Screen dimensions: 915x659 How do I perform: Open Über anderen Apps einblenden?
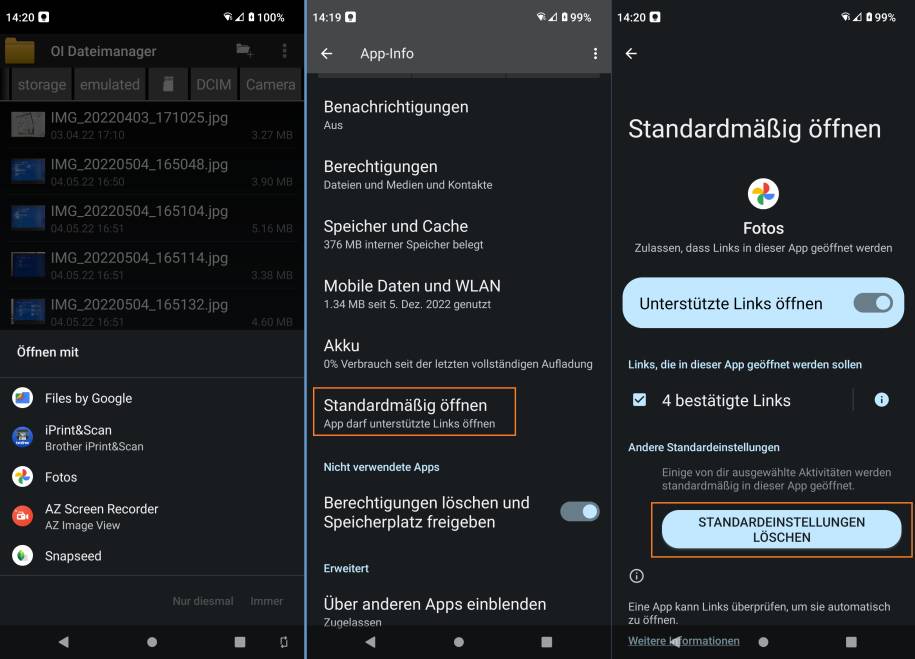459,611
